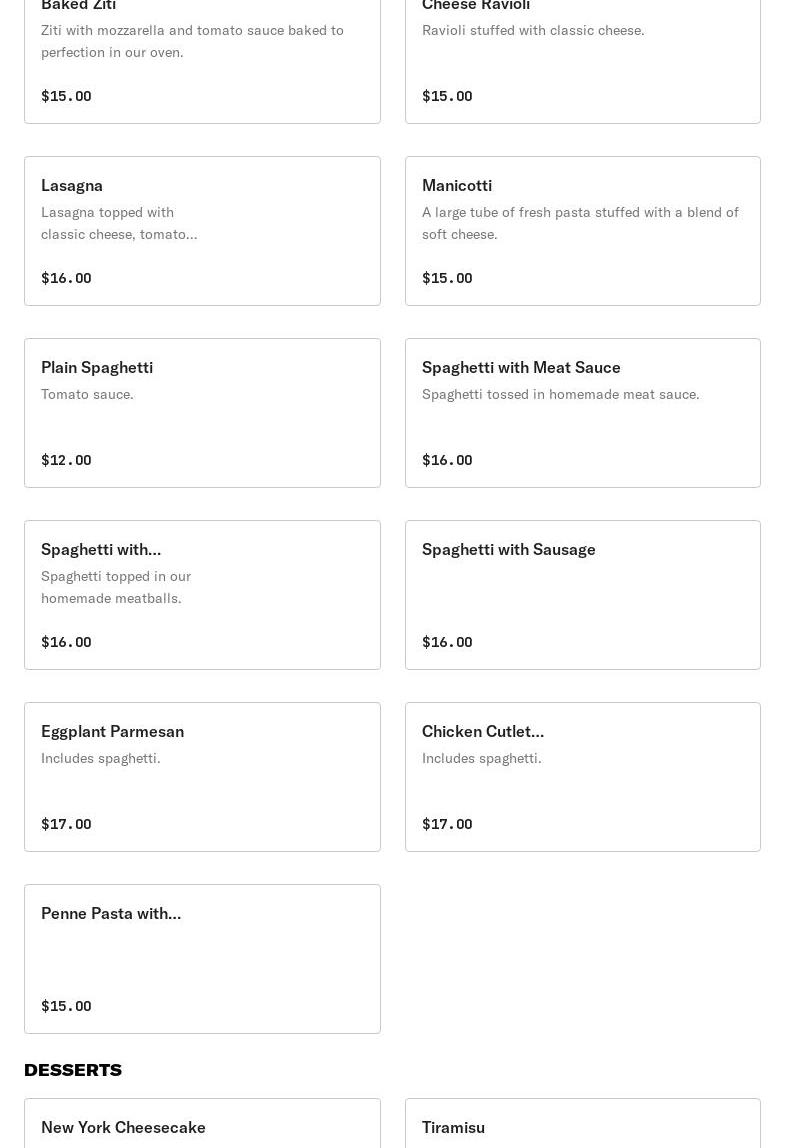Open Spaghetti with Meat Sauce
Viewport: 785px width, 1148px height.
click(583, 413)
